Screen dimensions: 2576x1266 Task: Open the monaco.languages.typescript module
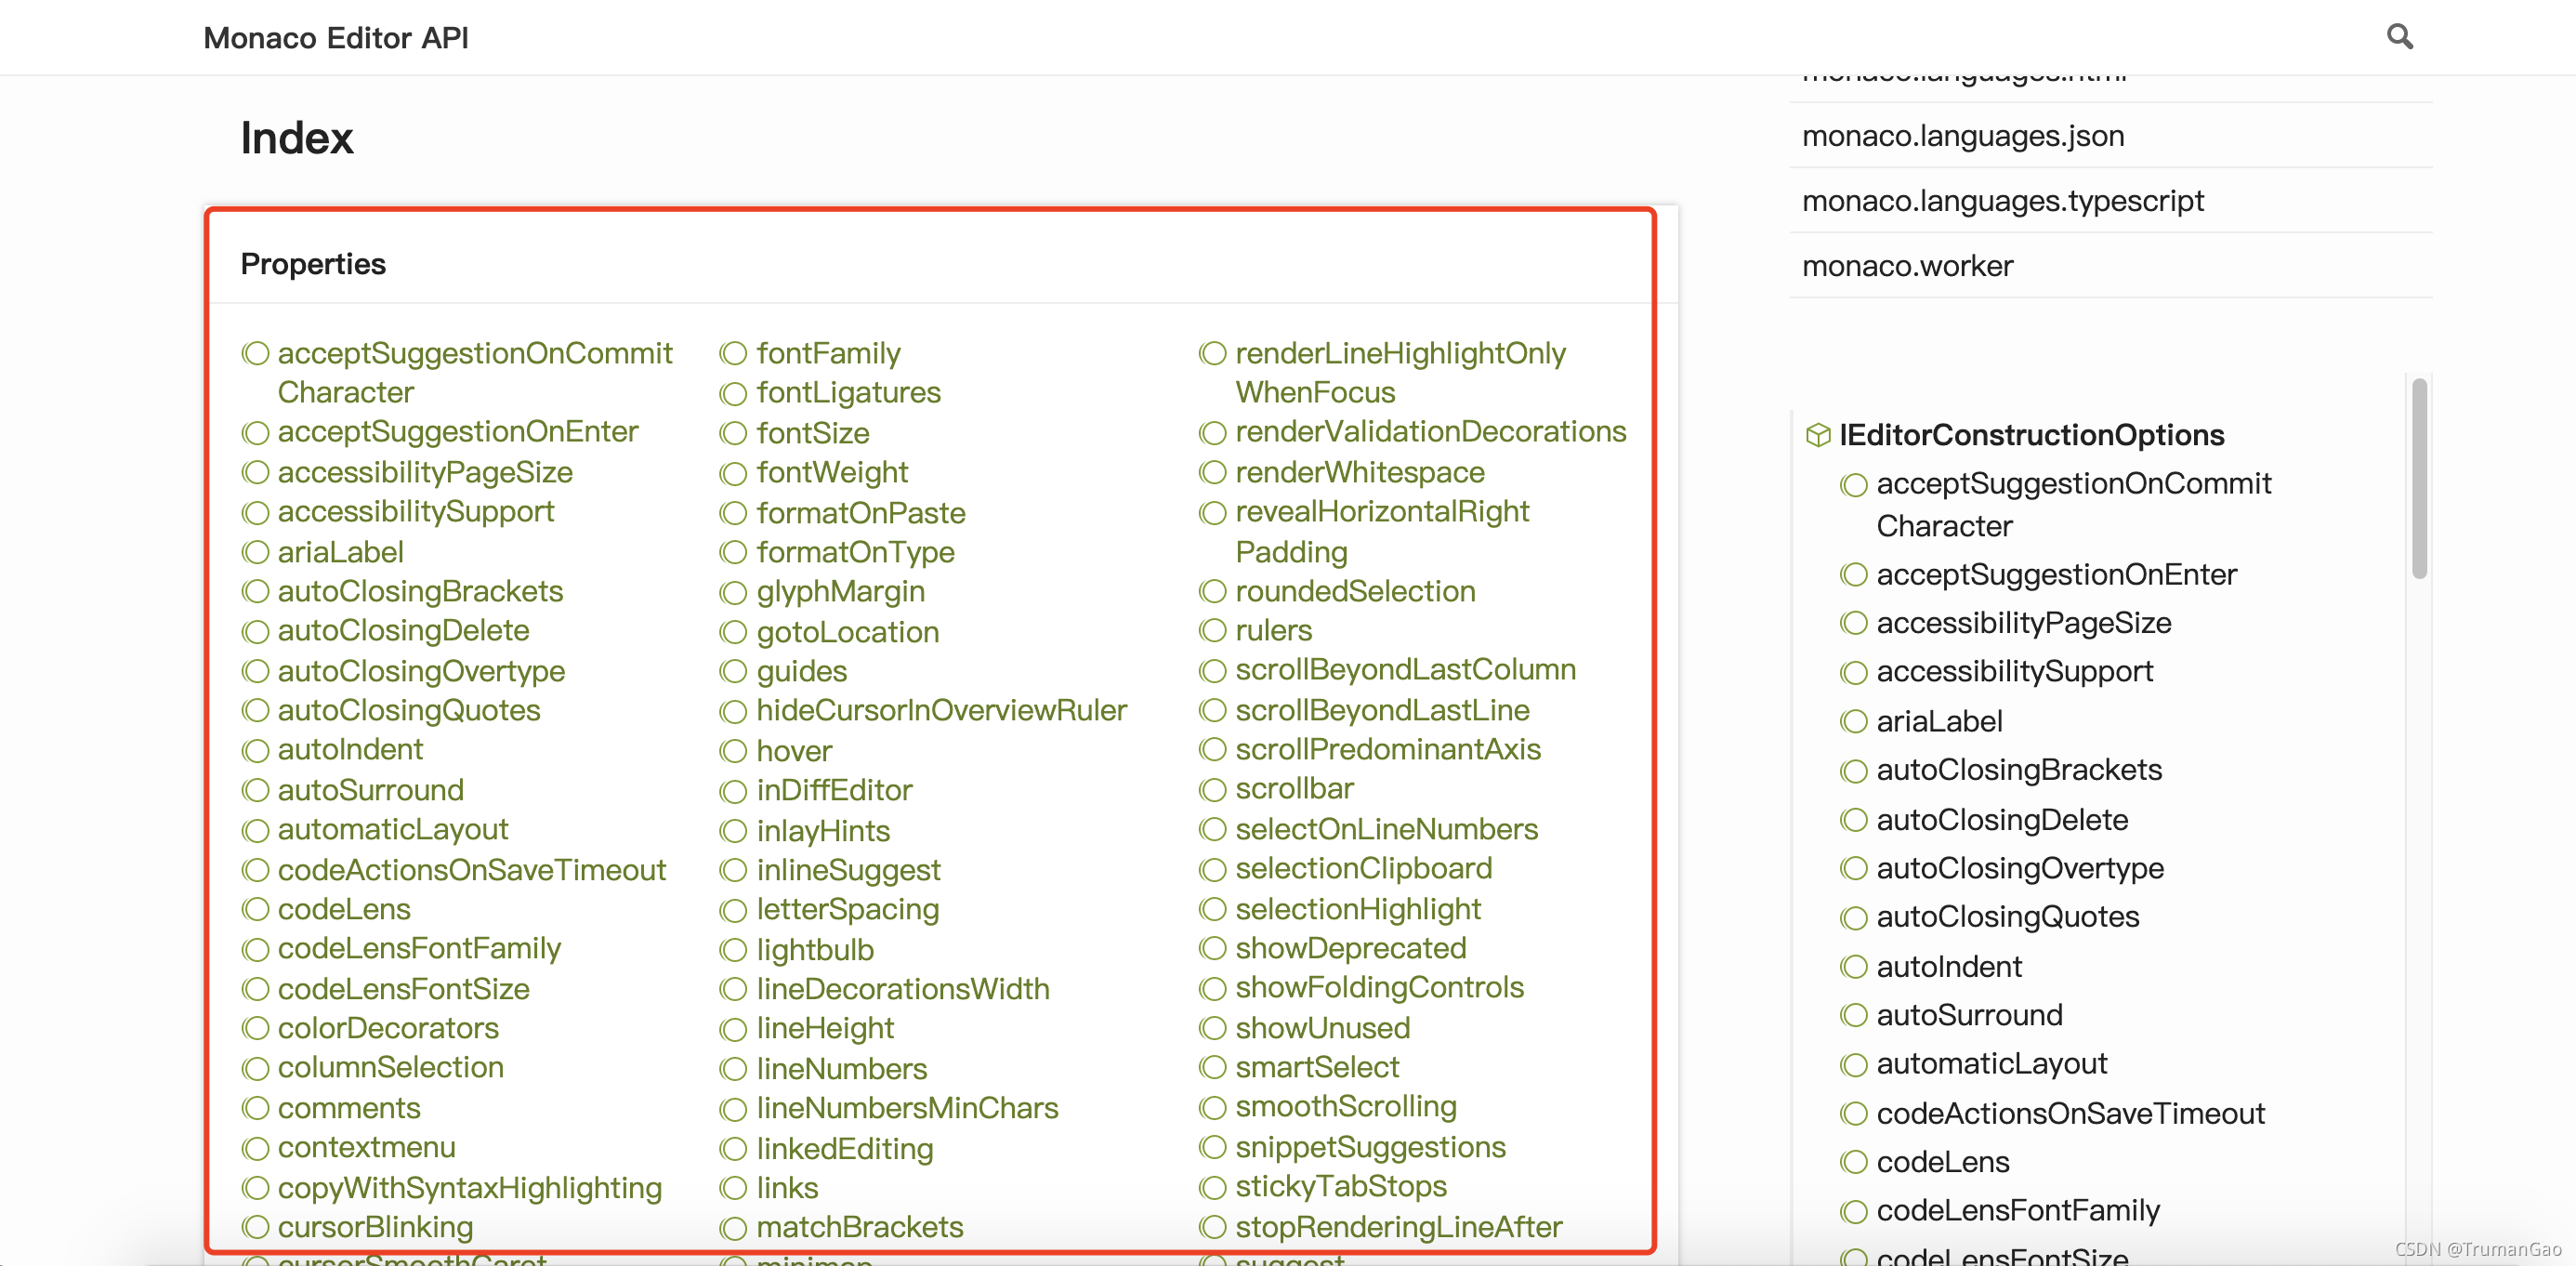pyautogui.click(x=2002, y=200)
